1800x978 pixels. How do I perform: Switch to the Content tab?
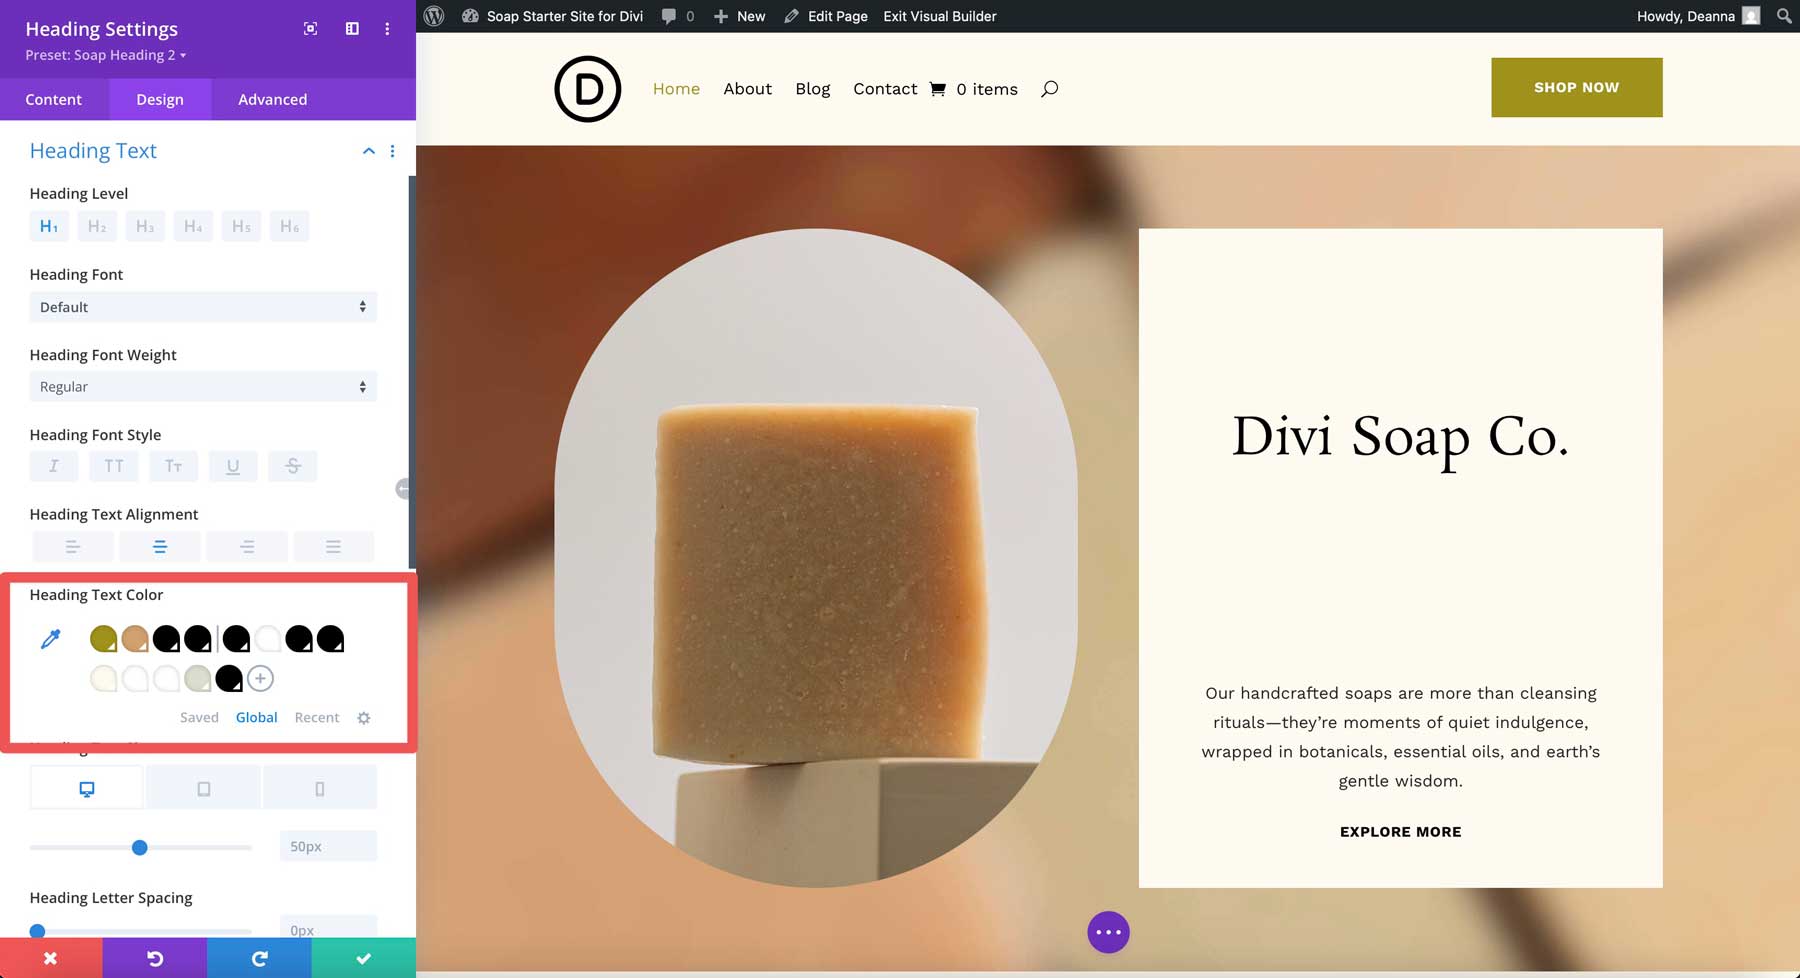pyautogui.click(x=54, y=99)
